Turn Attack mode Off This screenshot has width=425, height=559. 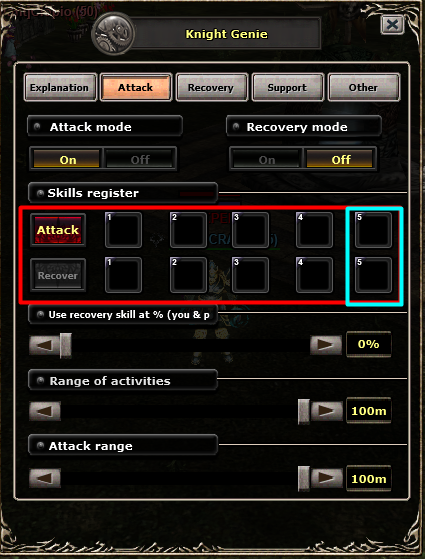(x=140, y=159)
